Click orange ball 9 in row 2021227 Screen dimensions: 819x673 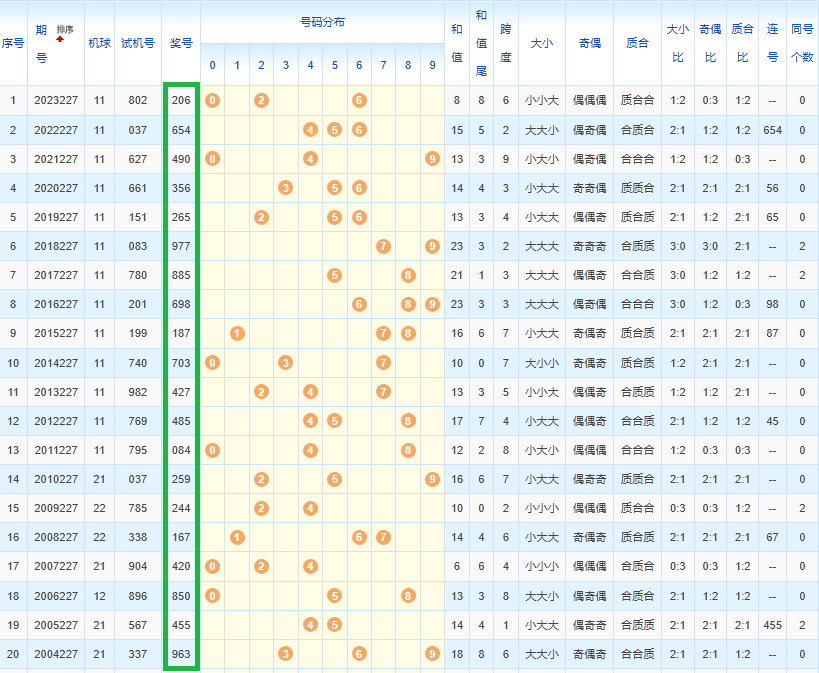point(432,159)
